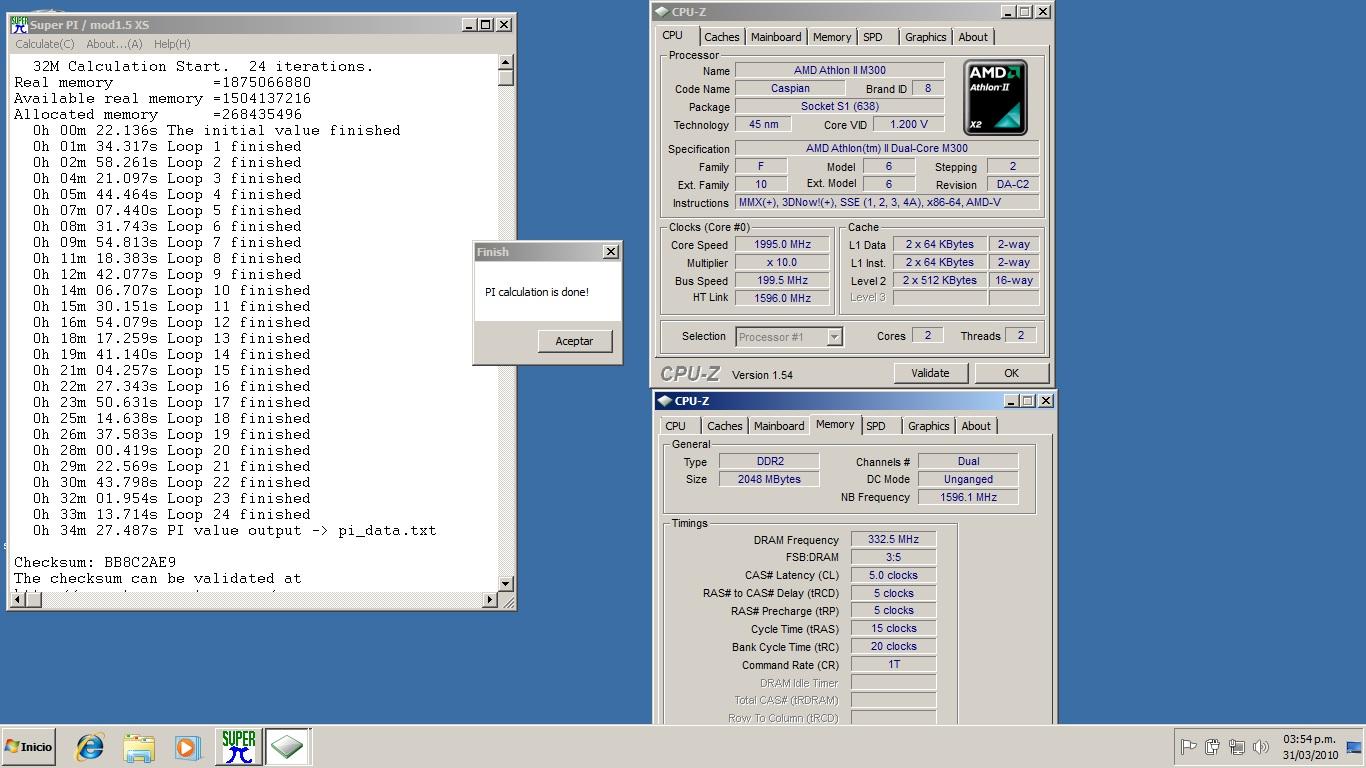The width and height of the screenshot is (1366, 768).
Task: Open the Calculate(C) menu in Super PI
Action: click(45, 44)
